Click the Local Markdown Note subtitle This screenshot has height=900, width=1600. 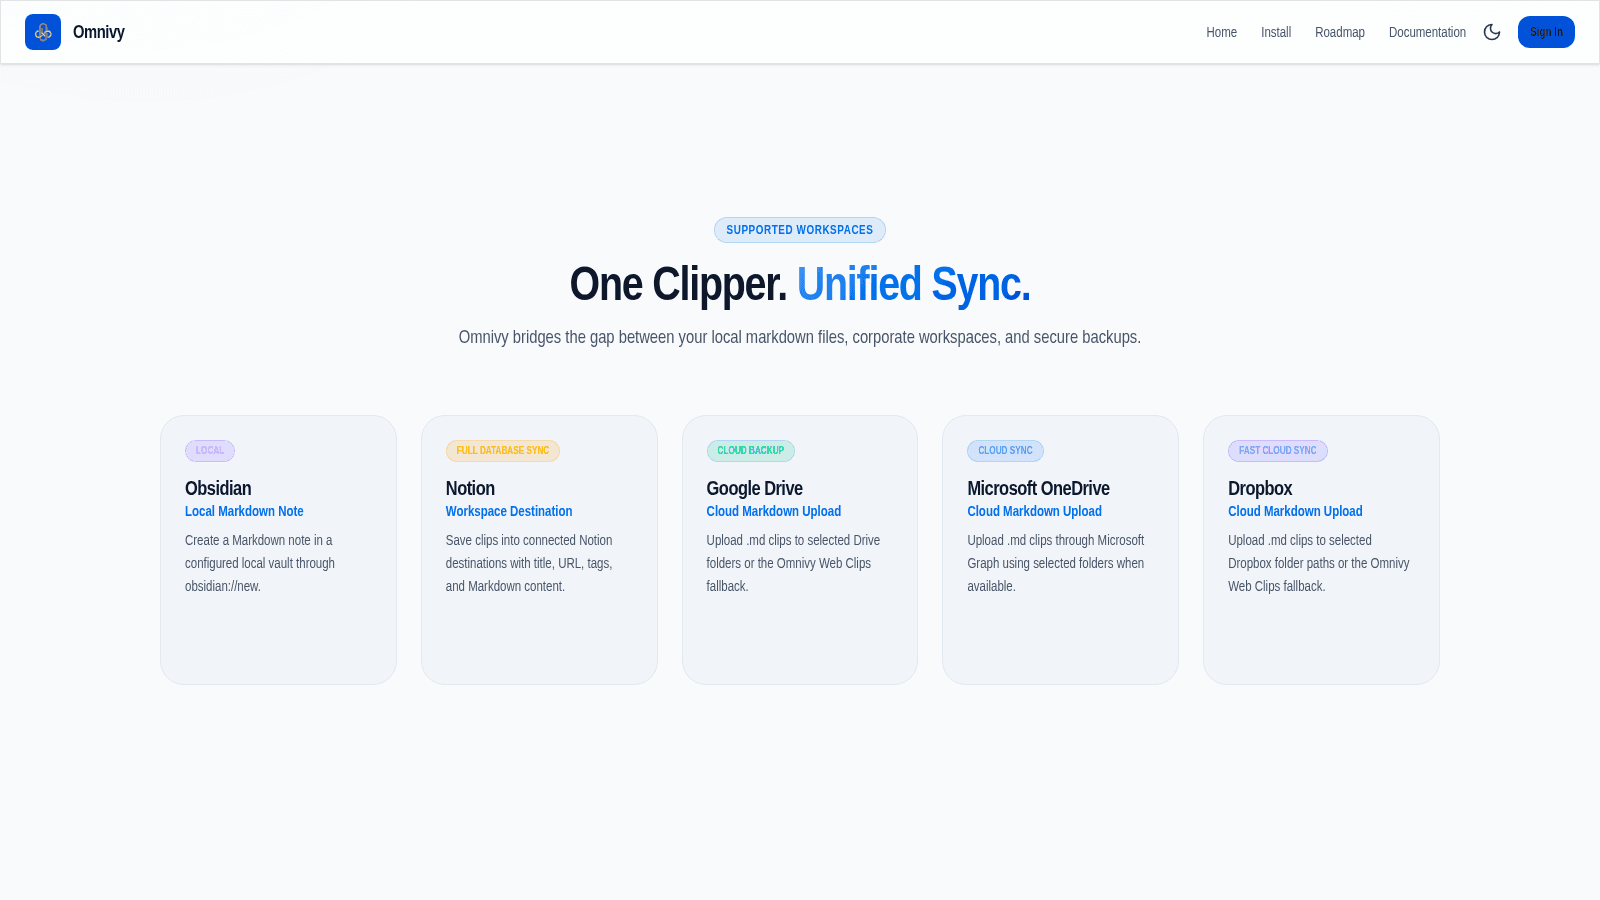[x=244, y=511]
